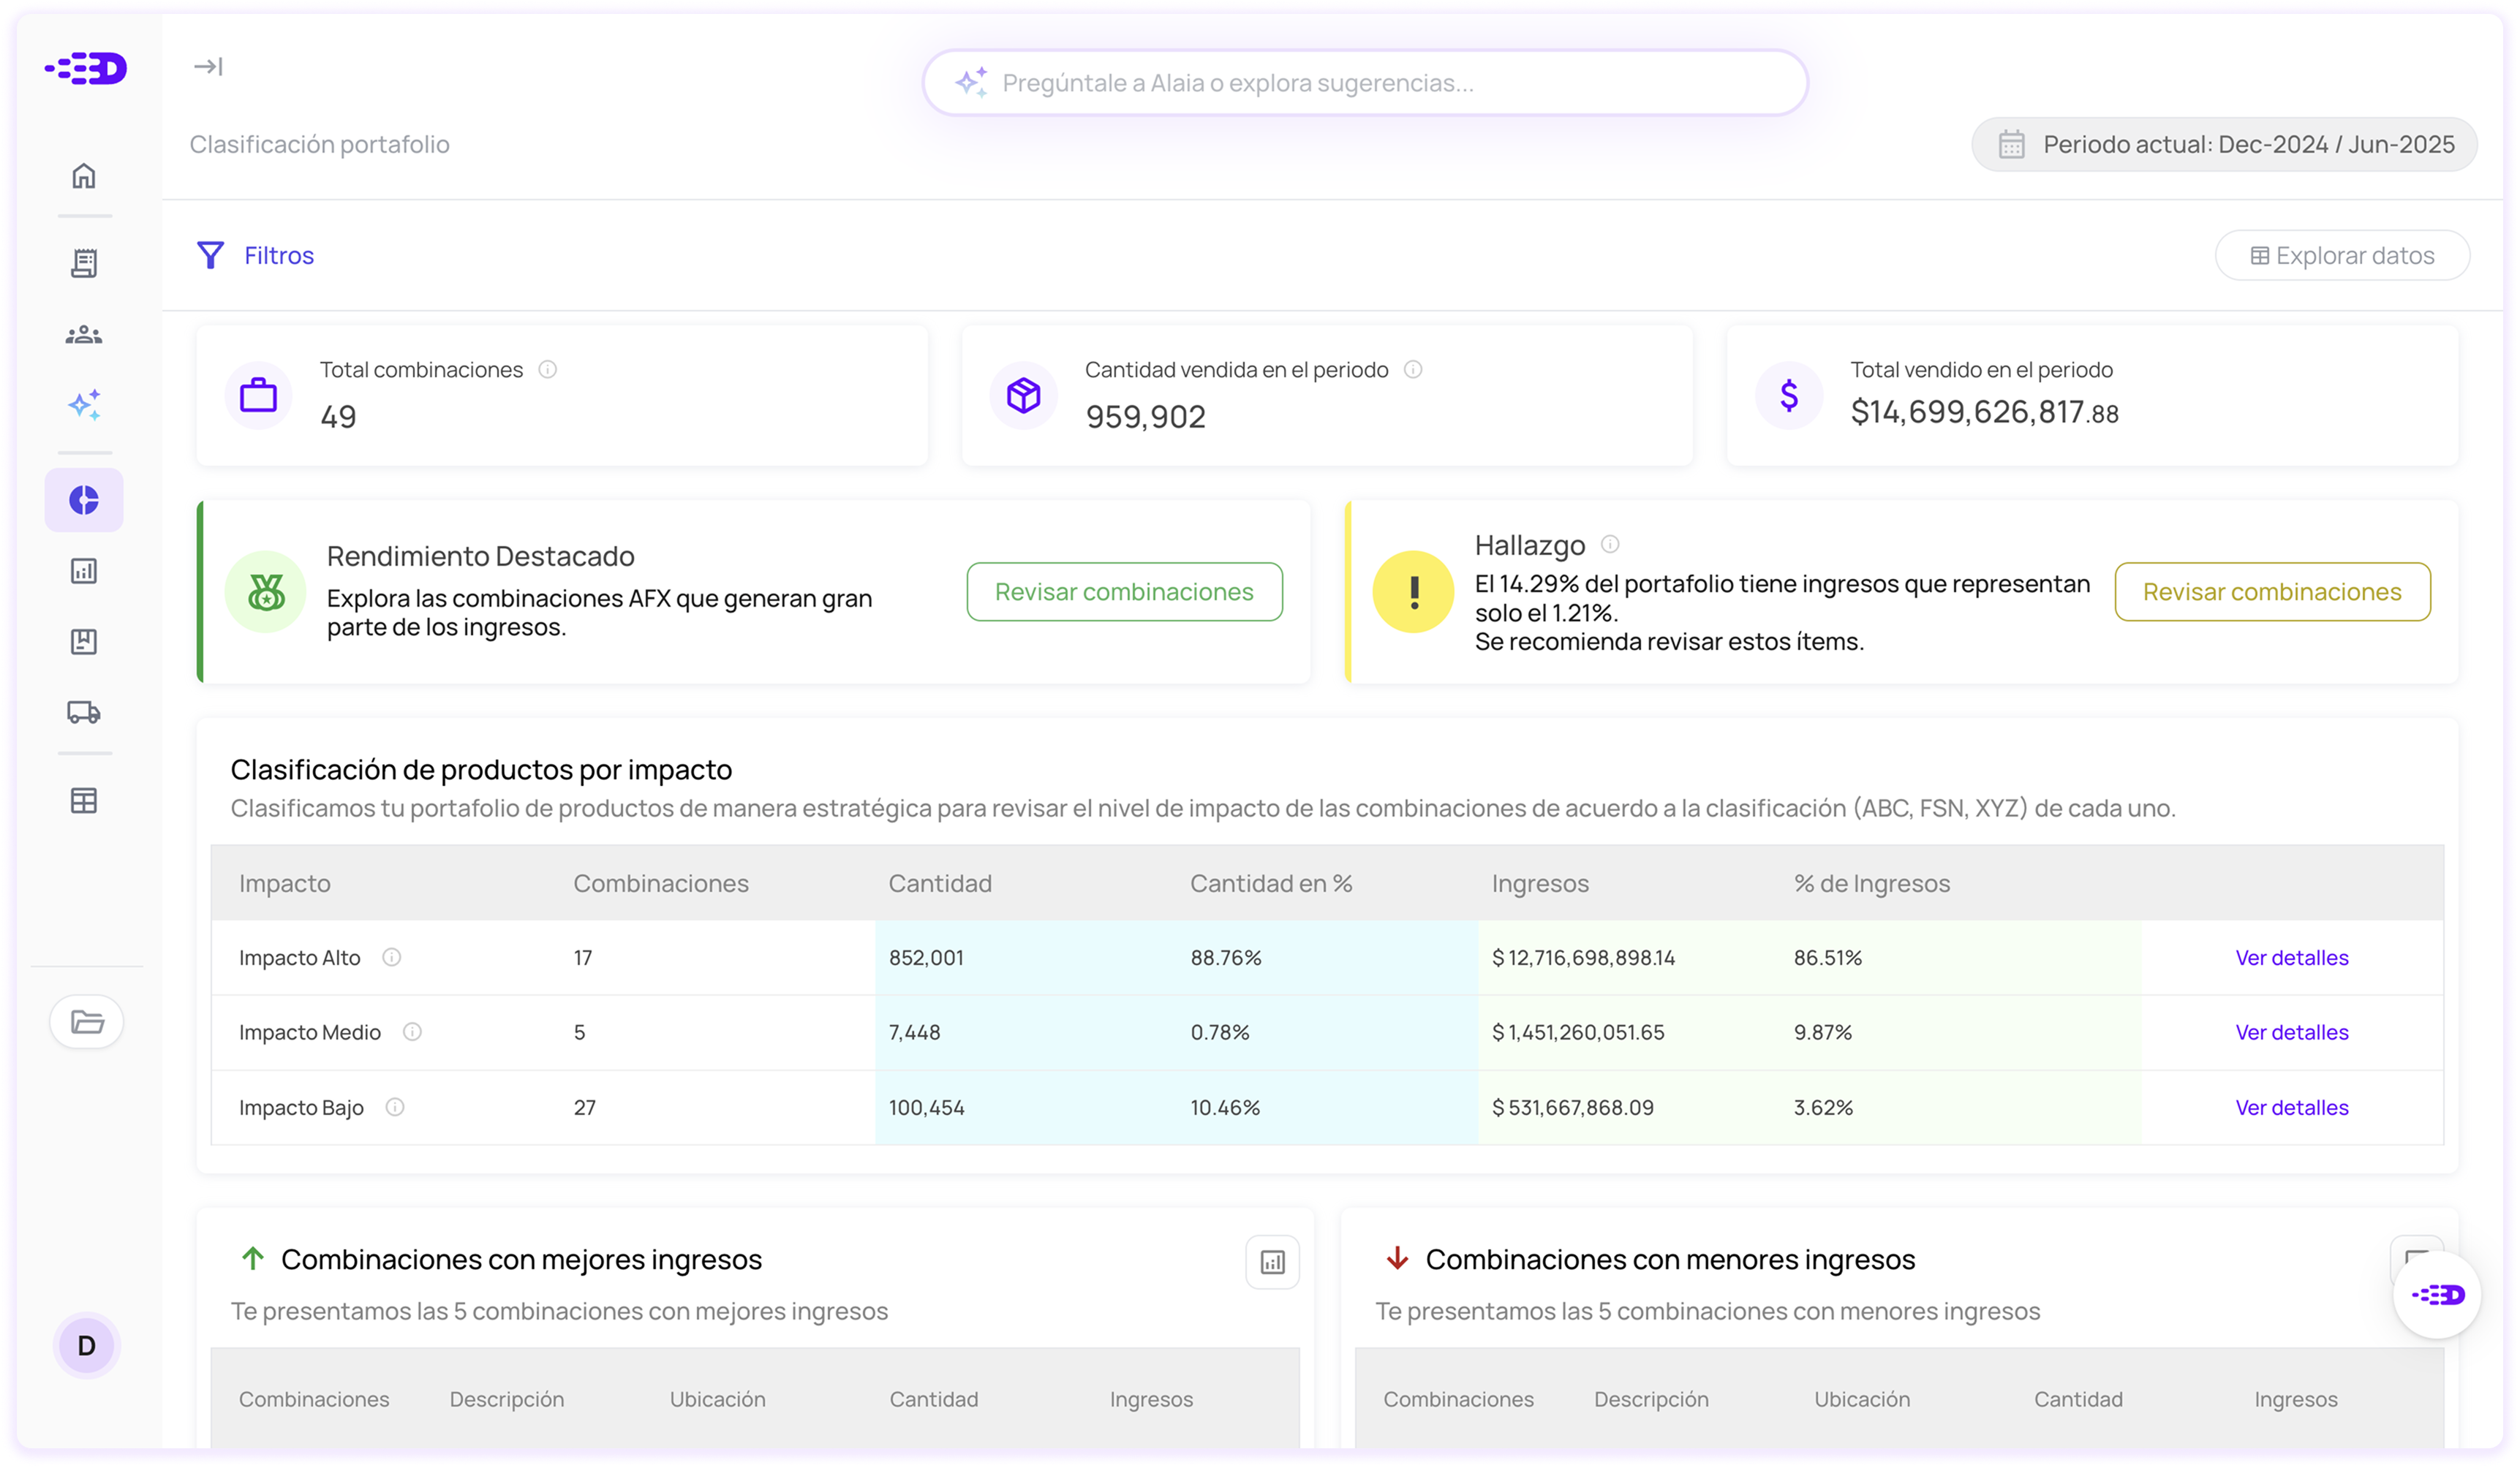
Task: Click Ingresos header in impact table
Action: (1540, 884)
